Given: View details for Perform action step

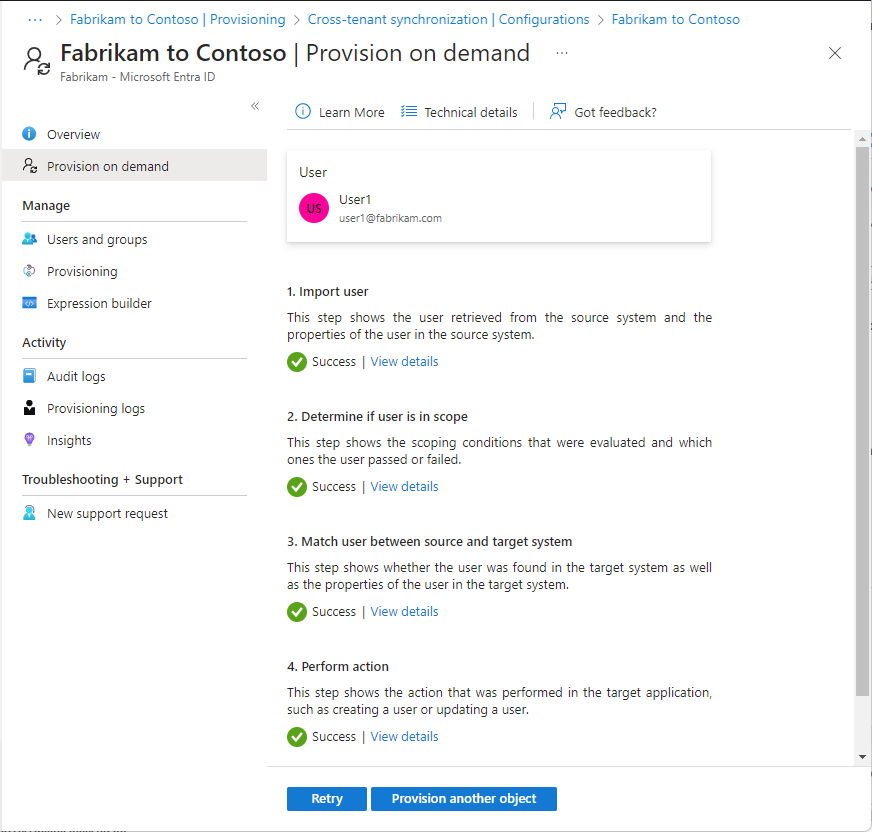Looking at the screenshot, I should [x=404, y=737].
